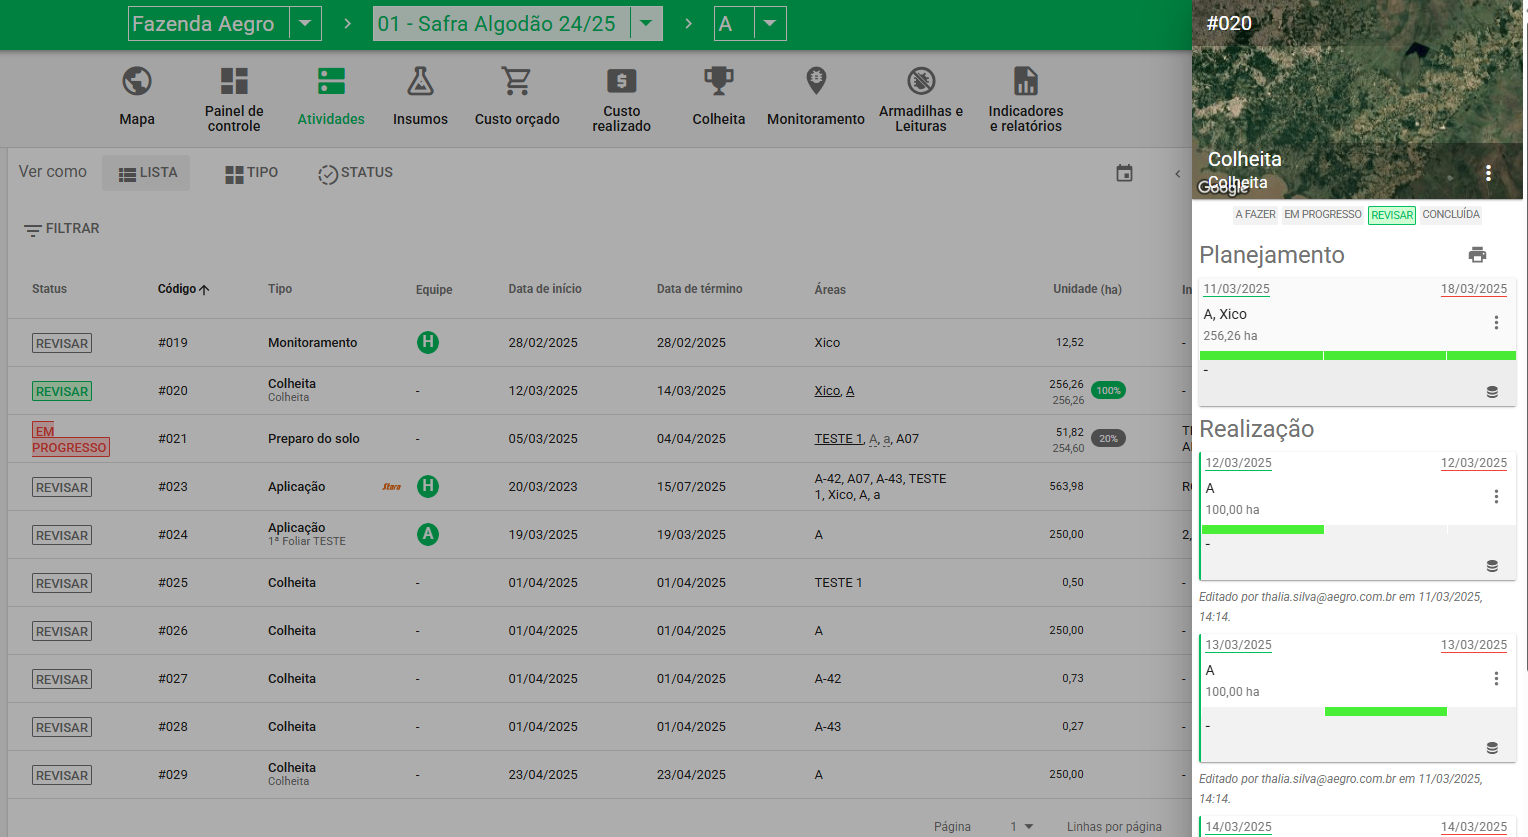Open Painel de controle dashboard icon
The height and width of the screenshot is (837, 1528).
pyautogui.click(x=234, y=81)
